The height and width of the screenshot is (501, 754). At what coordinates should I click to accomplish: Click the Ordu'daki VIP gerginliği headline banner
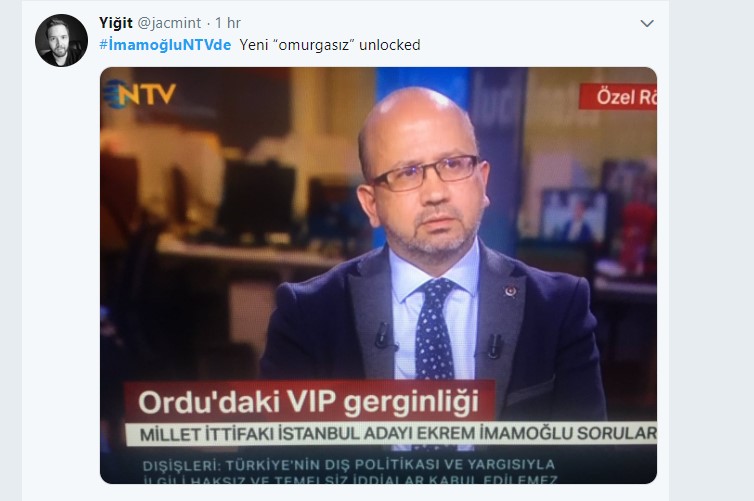pyautogui.click(x=309, y=401)
